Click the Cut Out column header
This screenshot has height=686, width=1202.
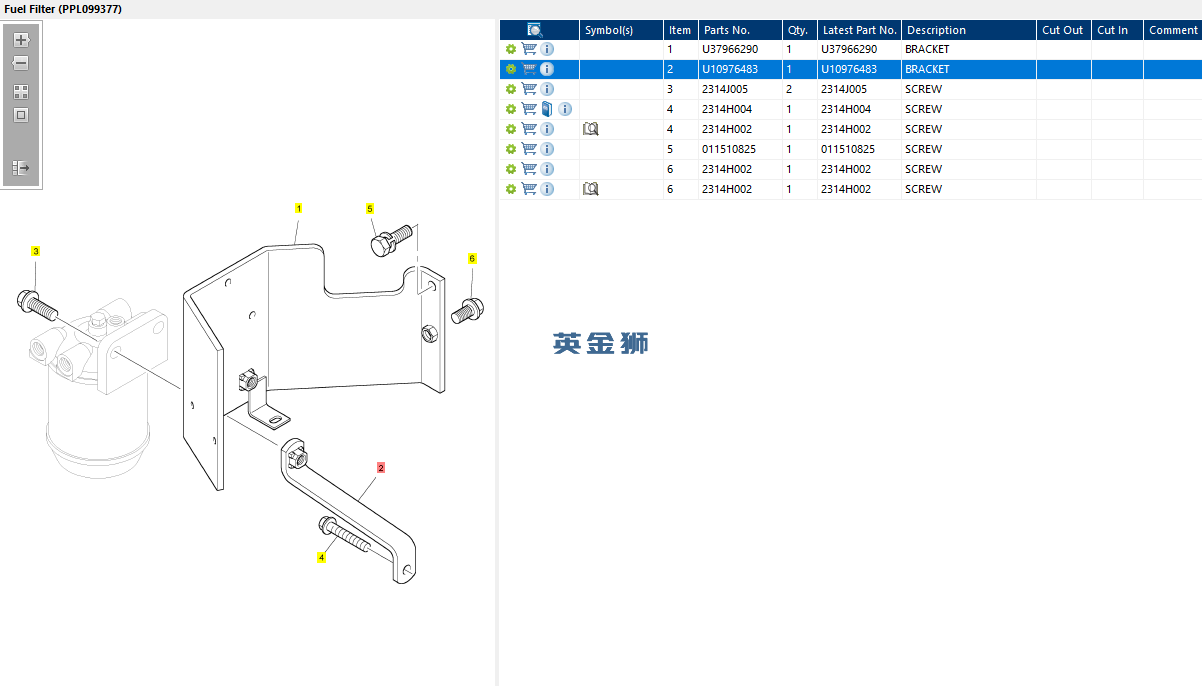click(x=1064, y=30)
